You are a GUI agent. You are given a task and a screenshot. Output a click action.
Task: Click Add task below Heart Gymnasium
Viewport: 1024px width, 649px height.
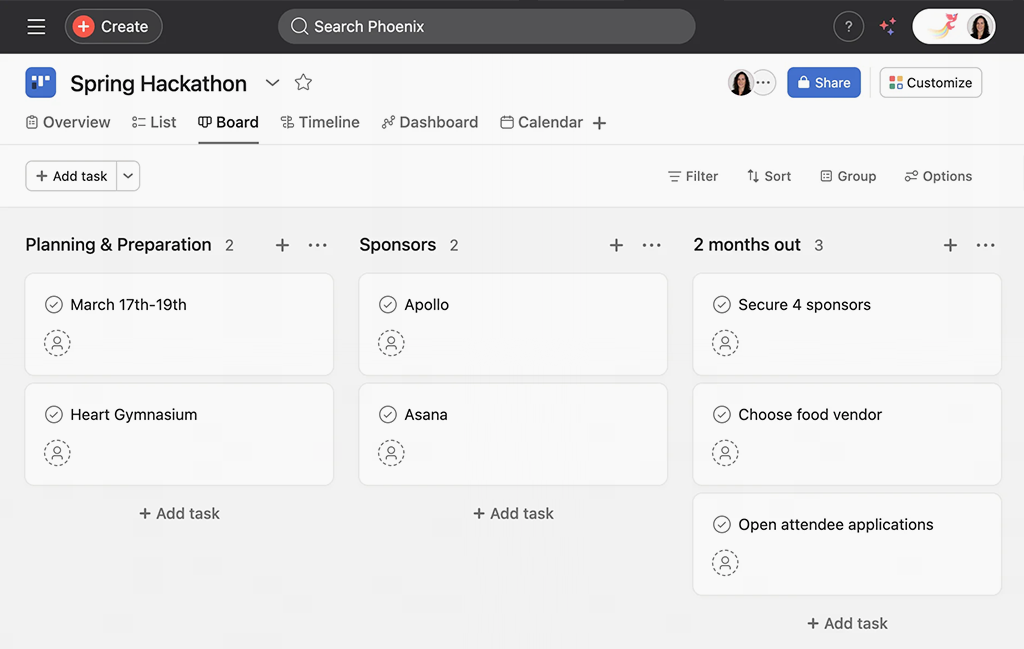[x=180, y=514]
